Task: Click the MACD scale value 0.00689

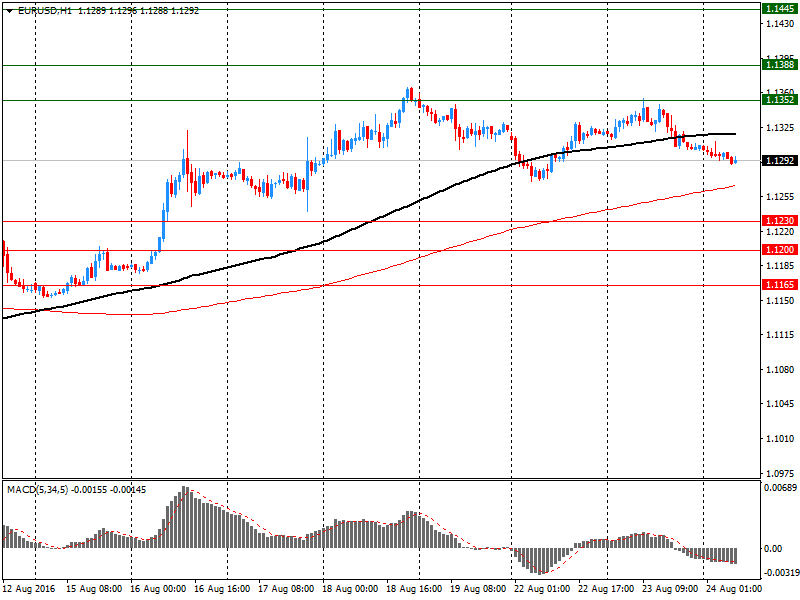Action: (x=781, y=488)
